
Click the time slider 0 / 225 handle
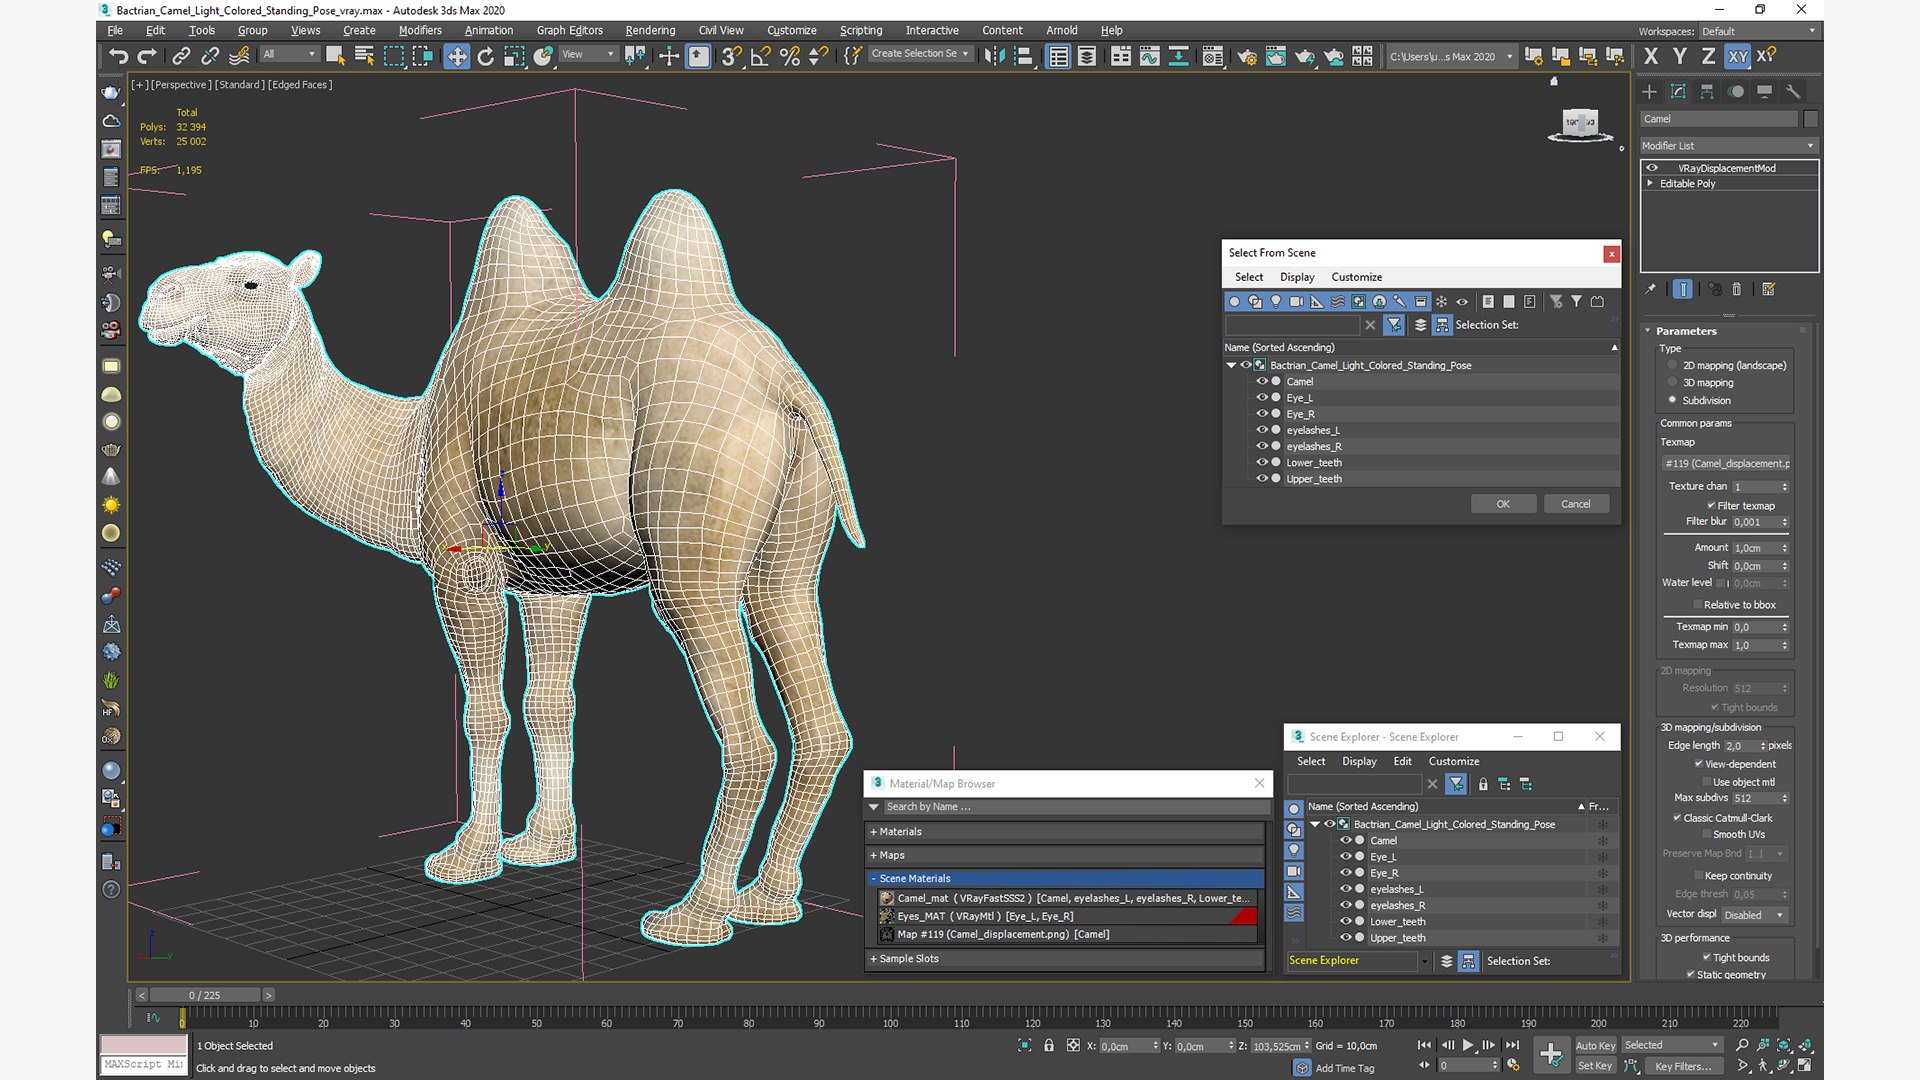(205, 995)
